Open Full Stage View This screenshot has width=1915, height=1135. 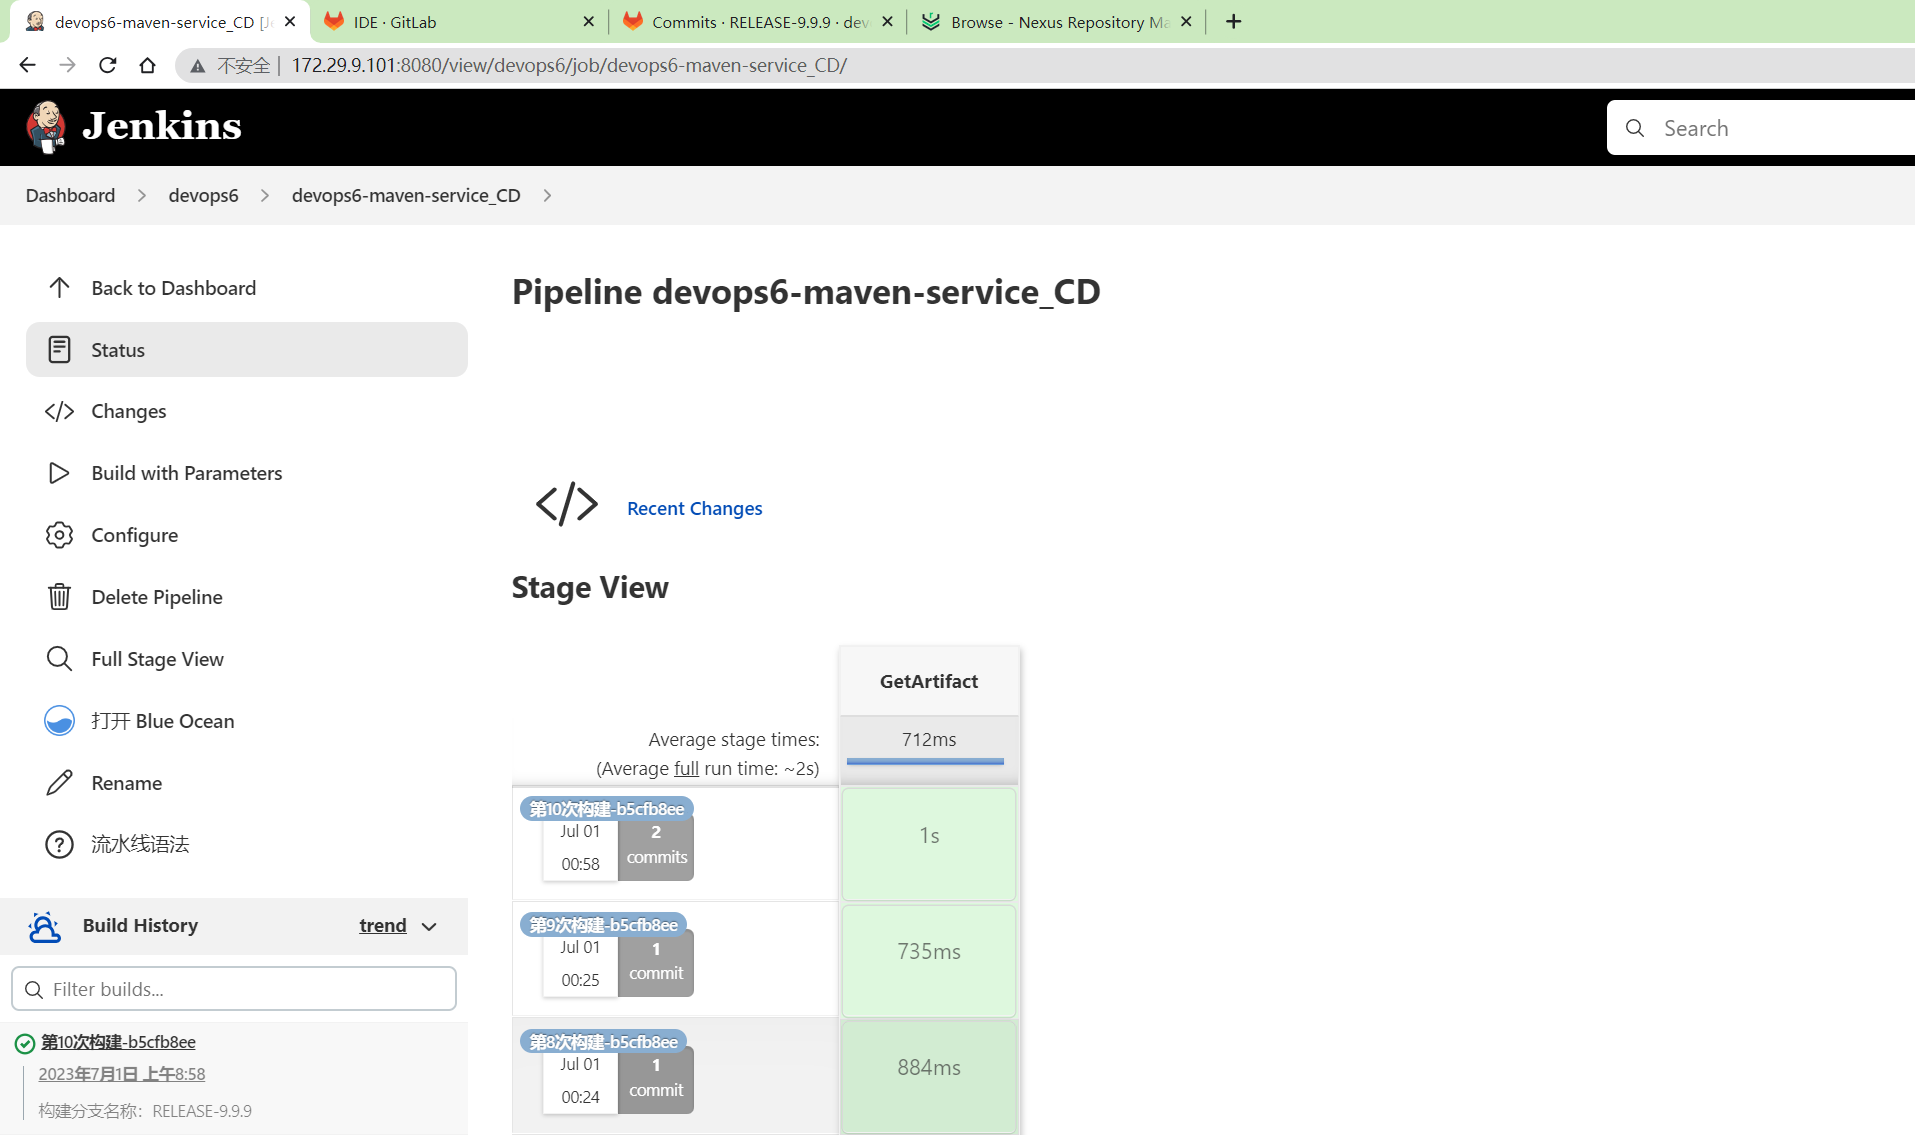157,659
